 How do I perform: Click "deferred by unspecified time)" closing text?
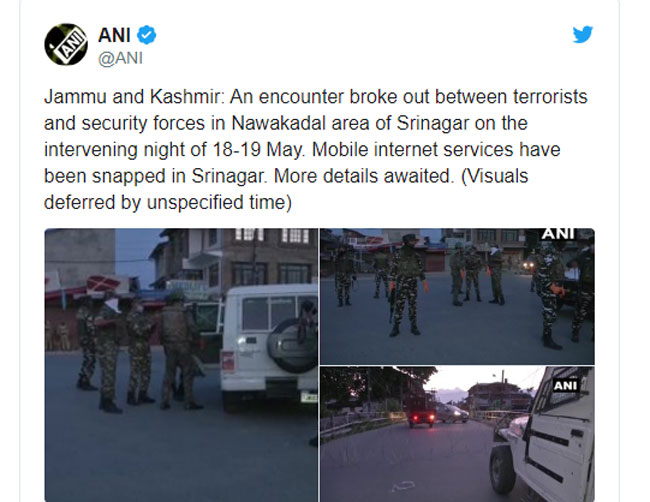pos(168,203)
